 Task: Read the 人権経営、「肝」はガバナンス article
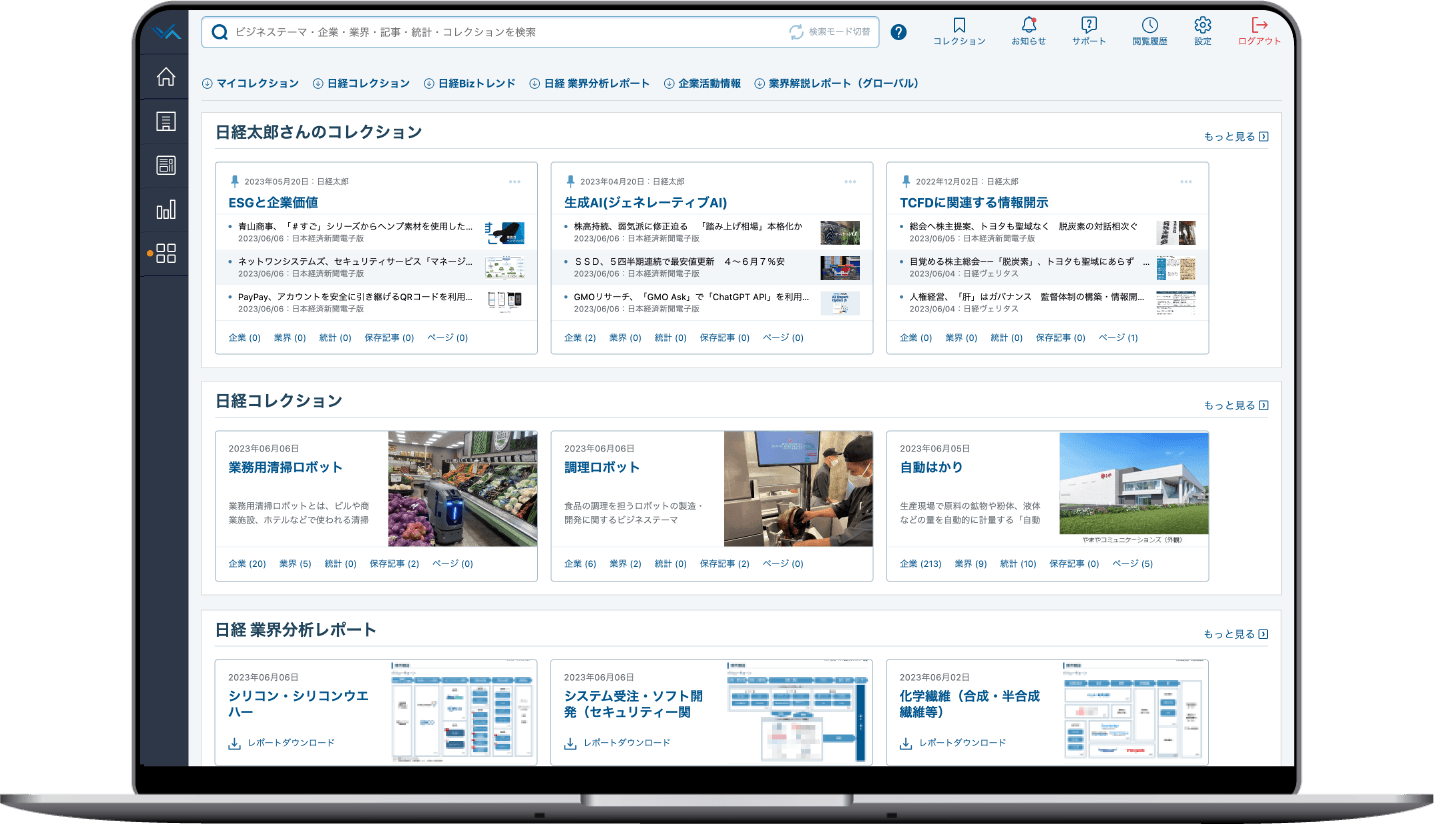1027,297
